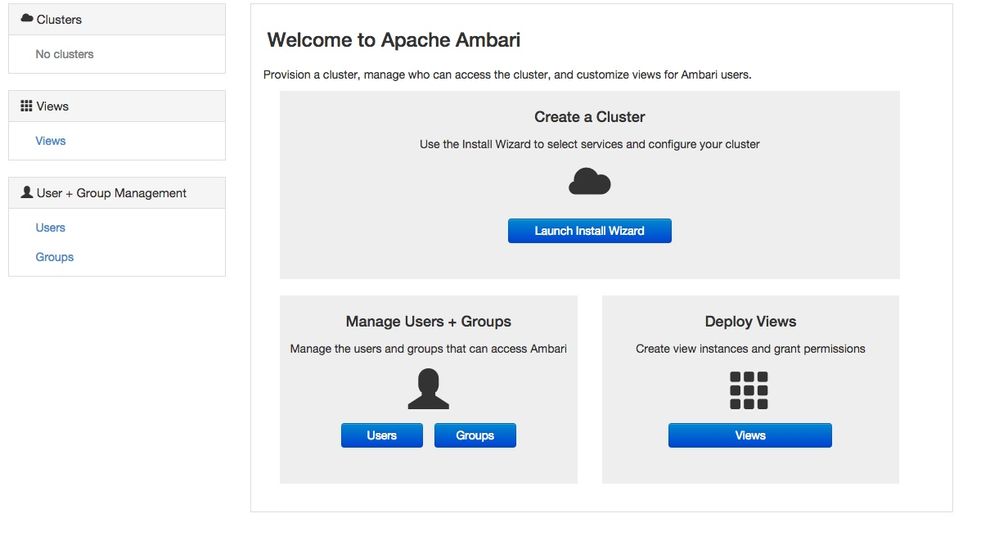Open the Groups link in the sidebar
This screenshot has width=999, height=550.
click(54, 257)
